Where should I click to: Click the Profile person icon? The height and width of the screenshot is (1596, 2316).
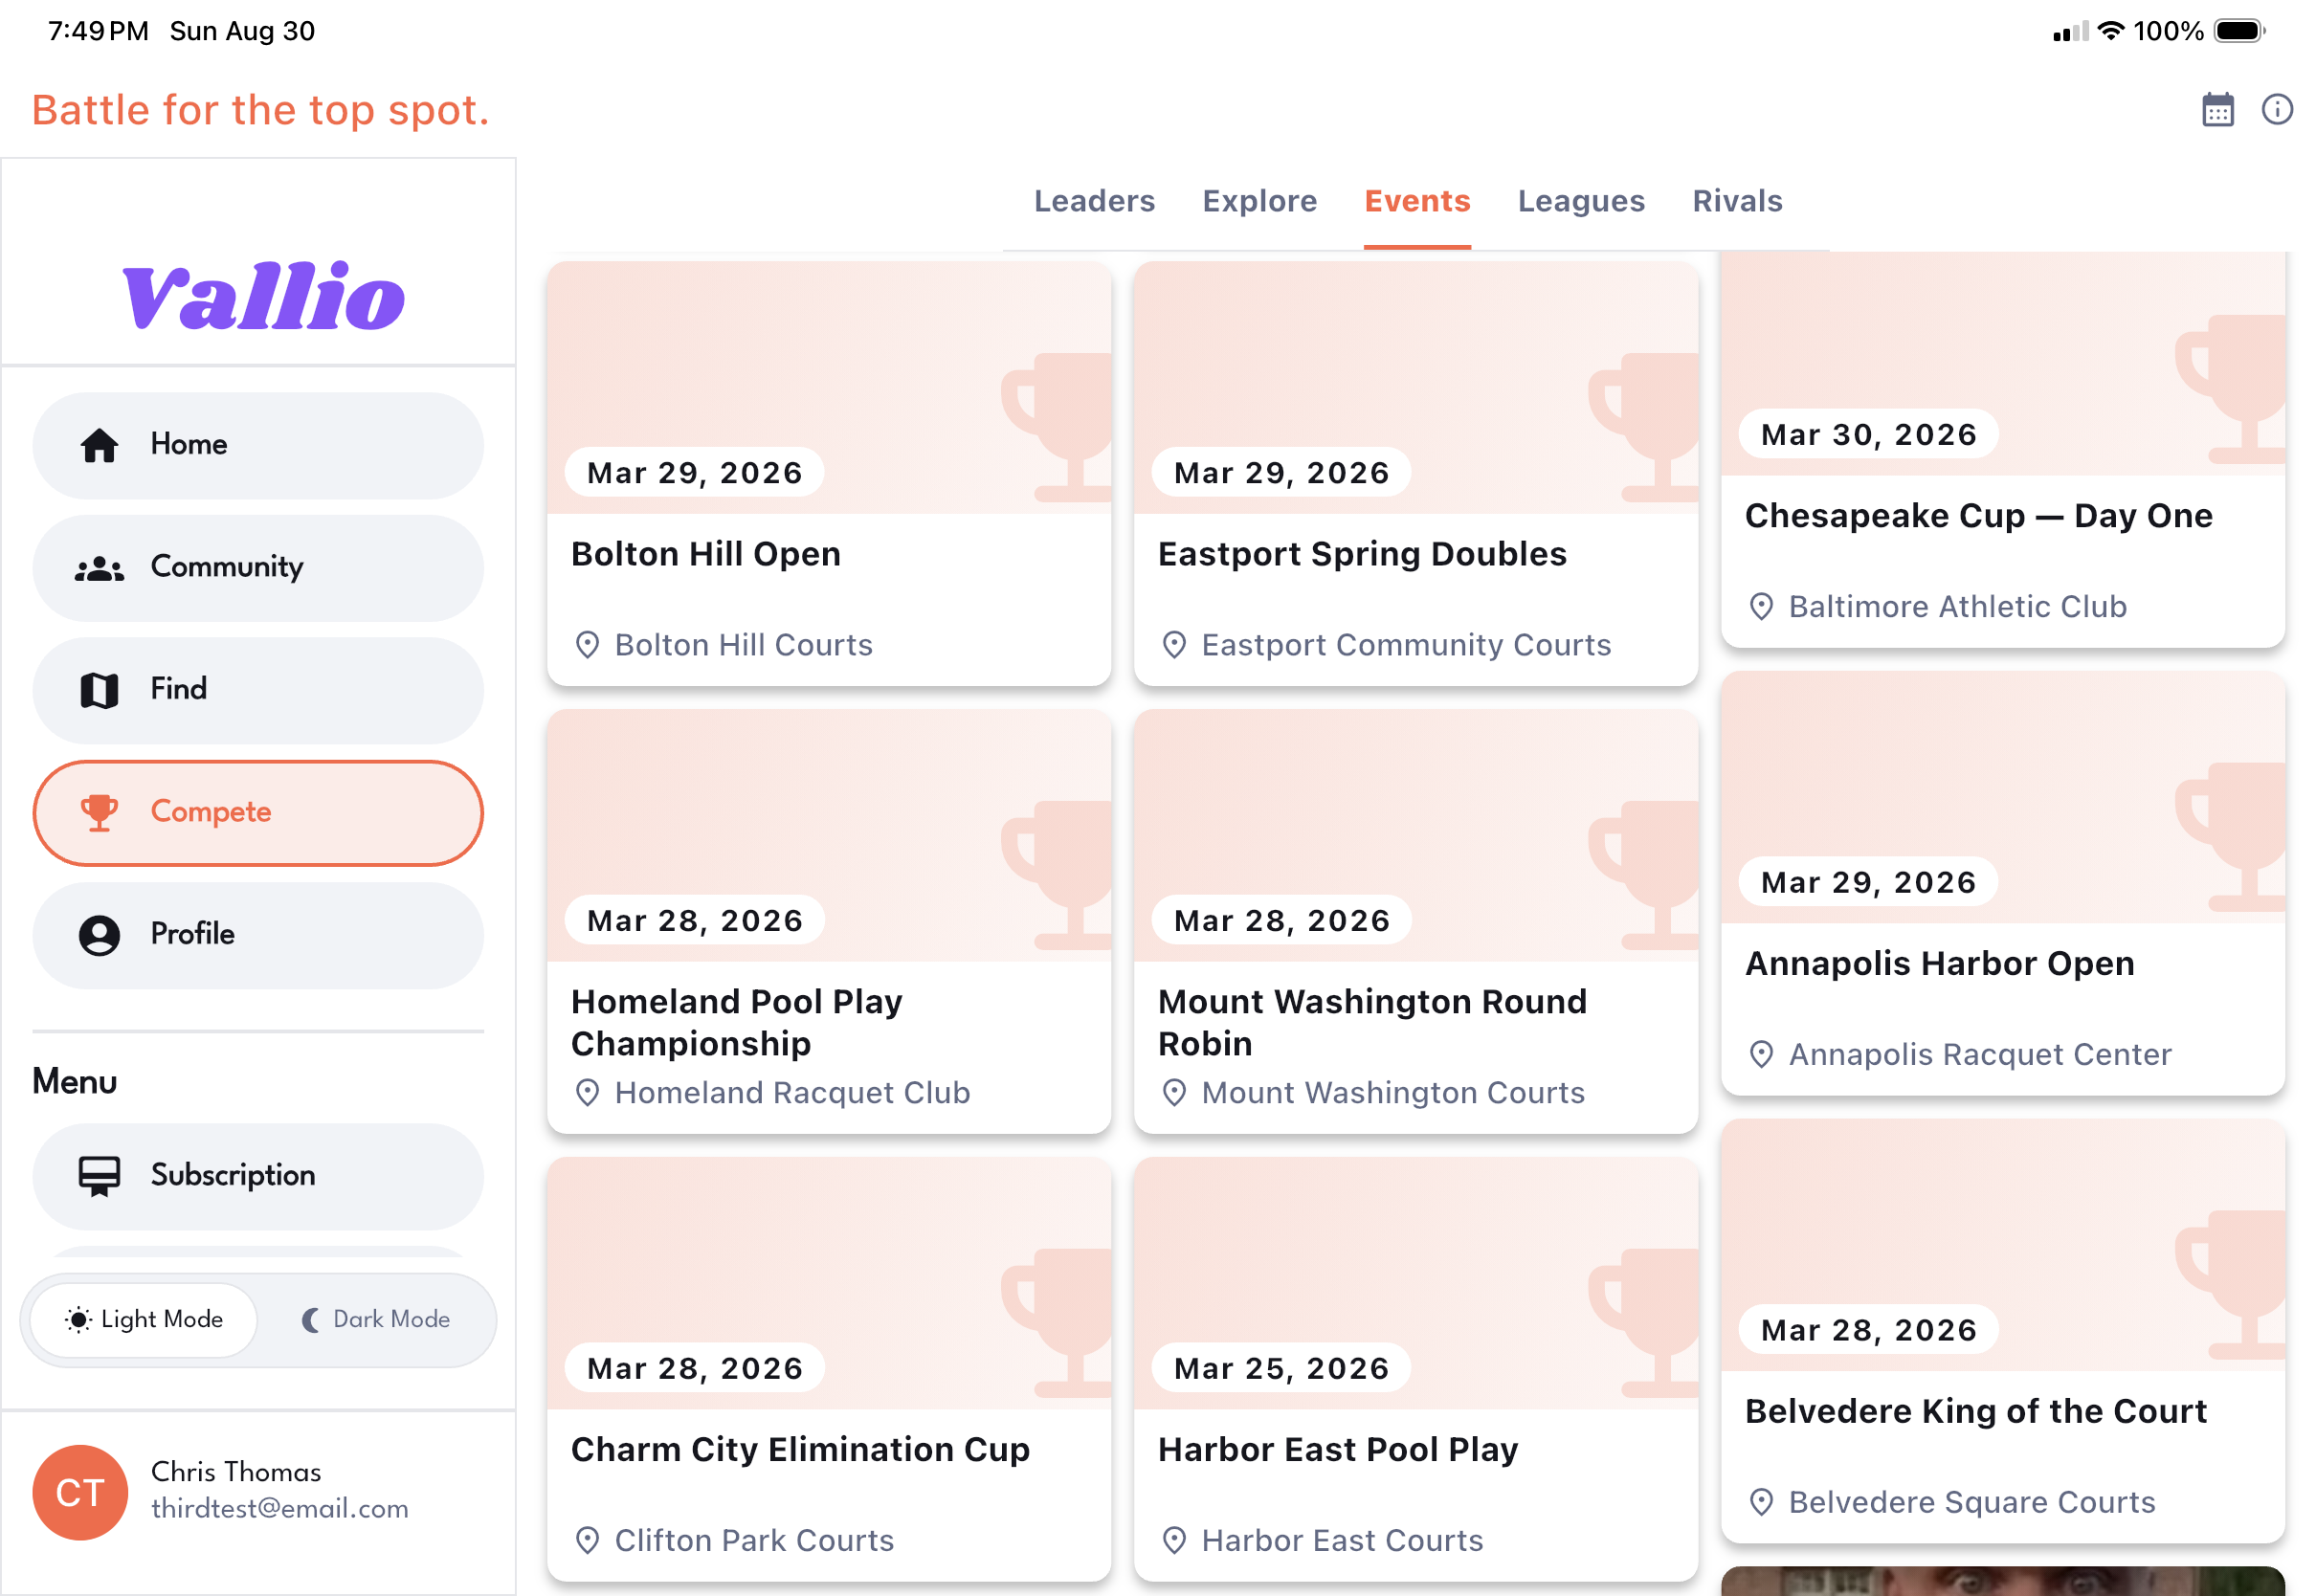point(99,935)
